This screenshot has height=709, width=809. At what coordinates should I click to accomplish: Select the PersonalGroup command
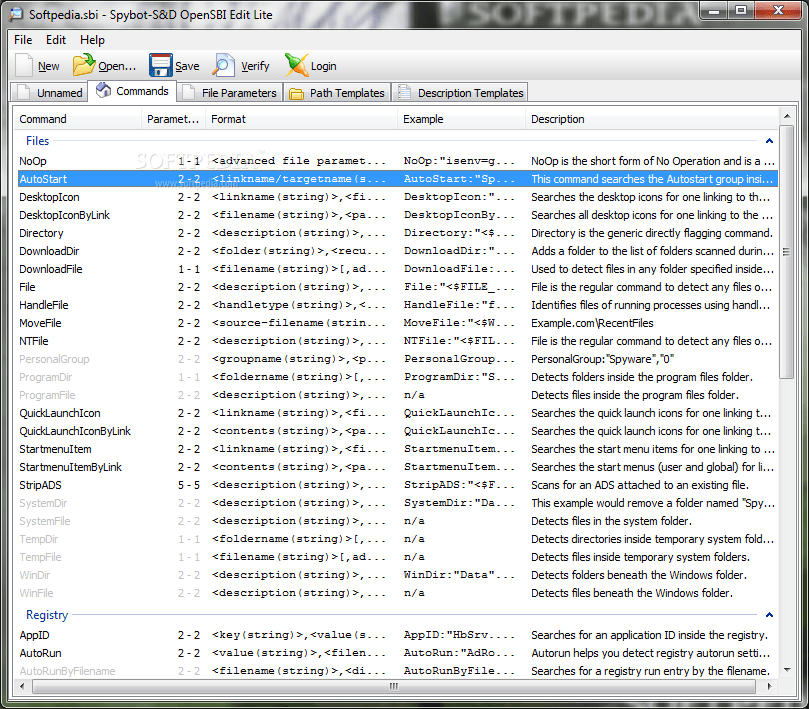pyautogui.click(x=396, y=359)
